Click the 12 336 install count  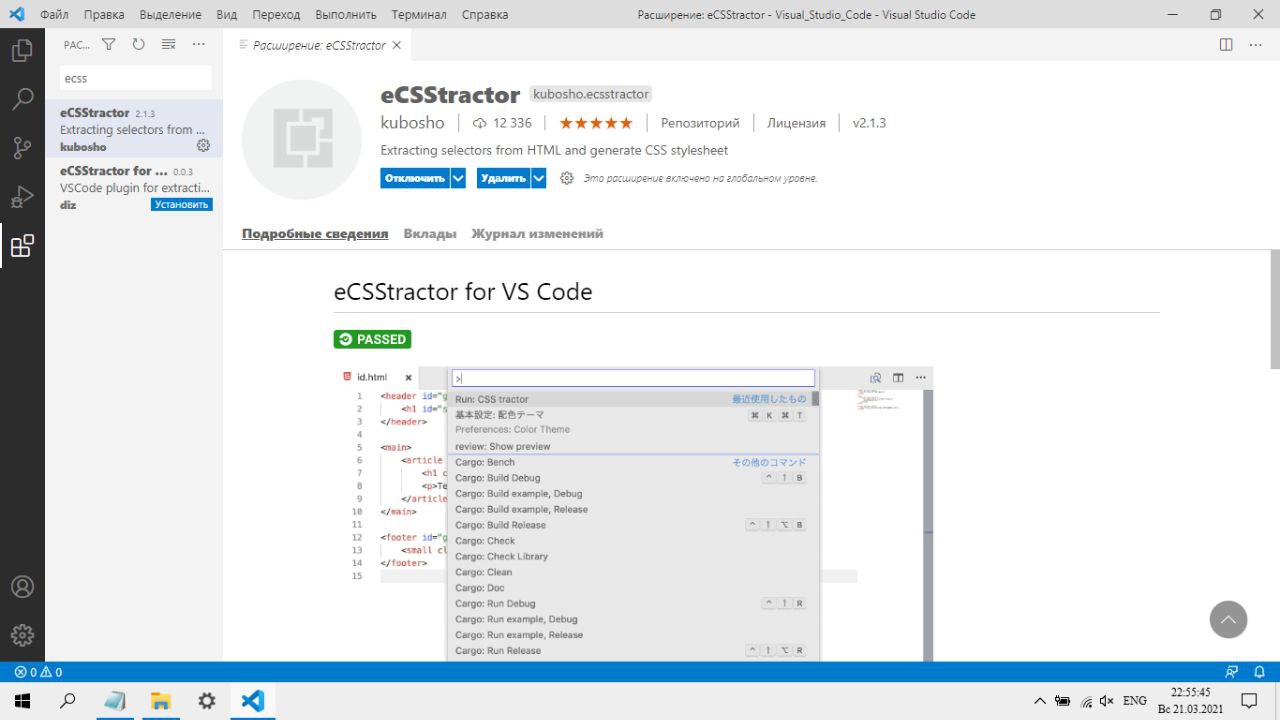503,123
